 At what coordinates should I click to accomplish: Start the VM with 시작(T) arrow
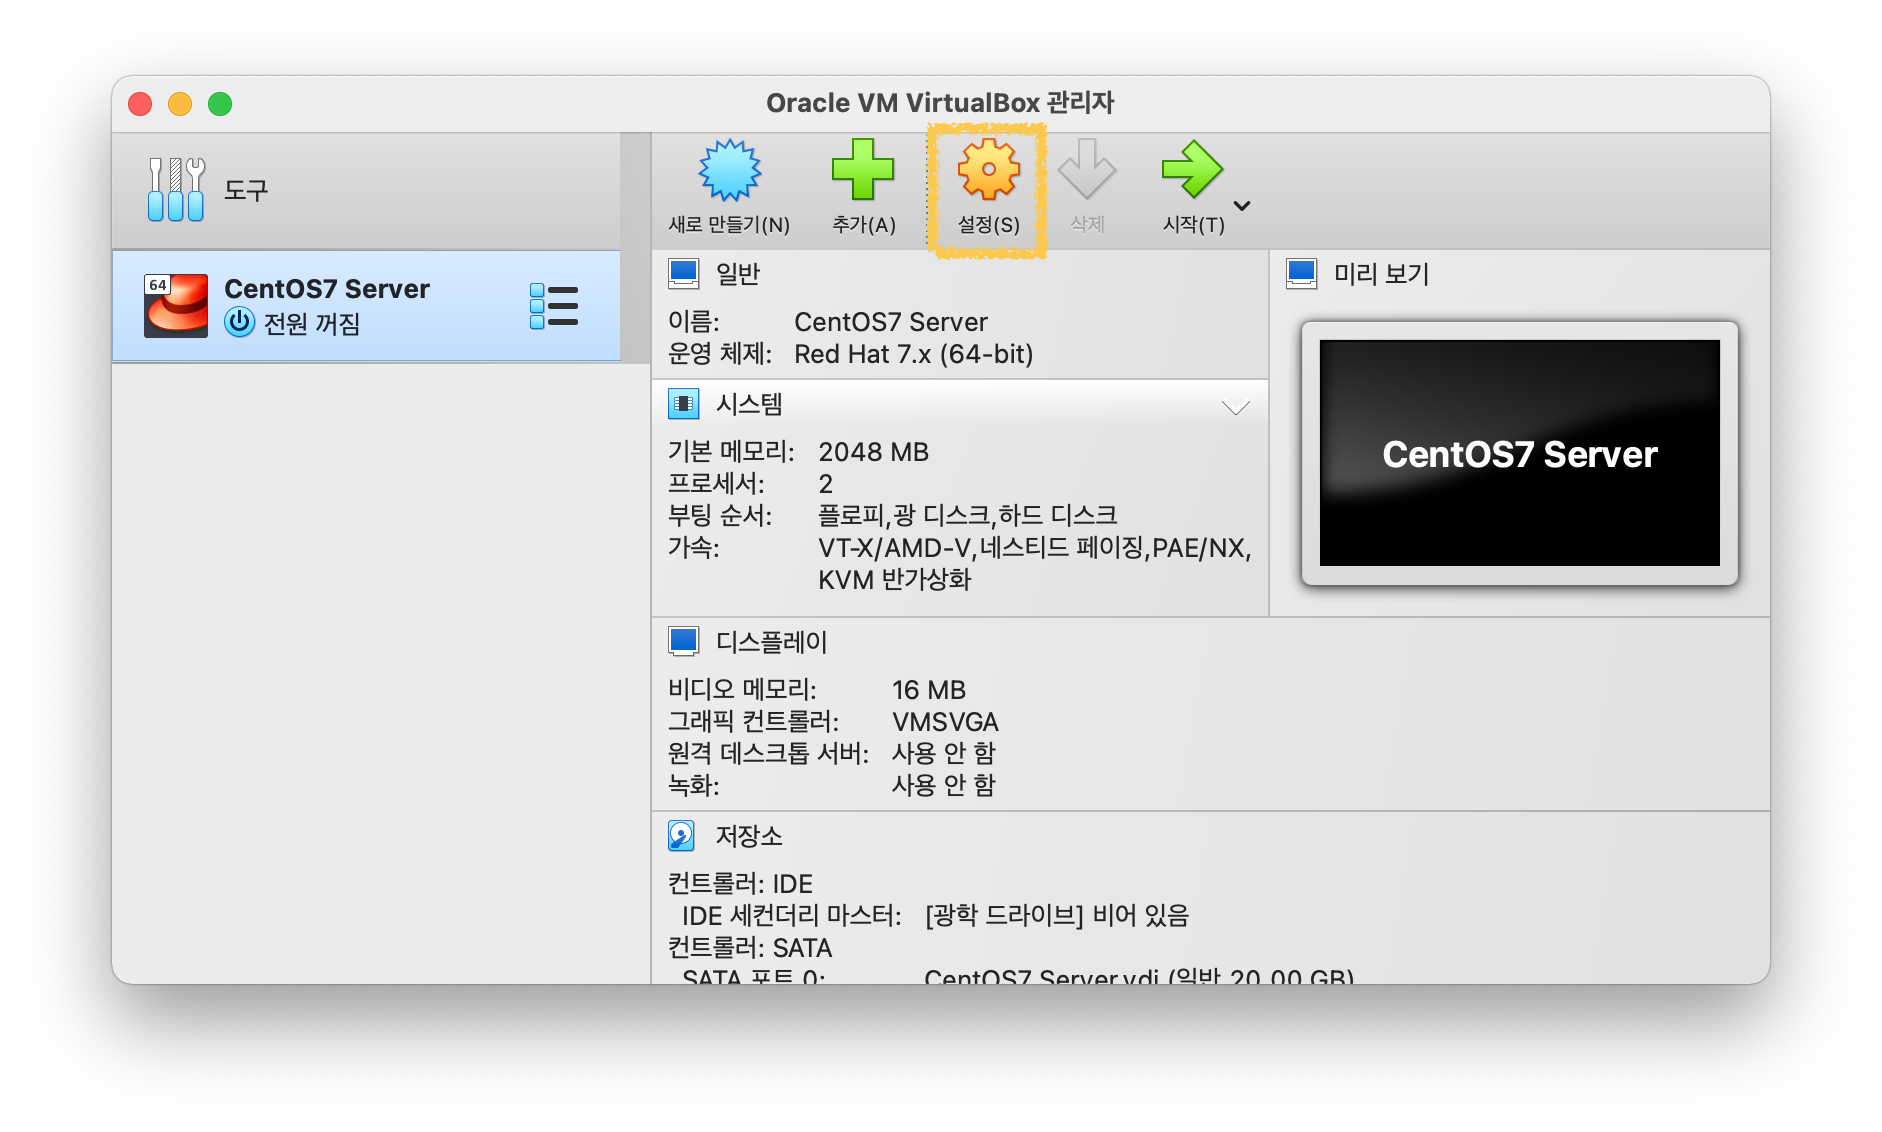point(1192,170)
